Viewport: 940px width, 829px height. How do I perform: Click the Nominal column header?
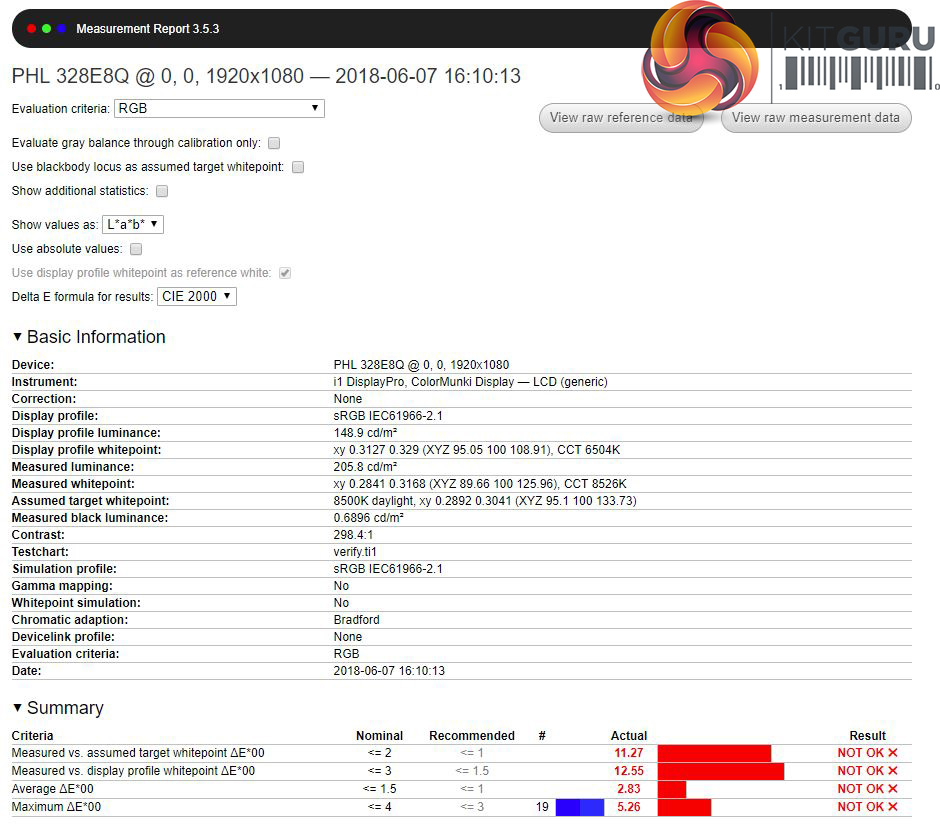379,735
